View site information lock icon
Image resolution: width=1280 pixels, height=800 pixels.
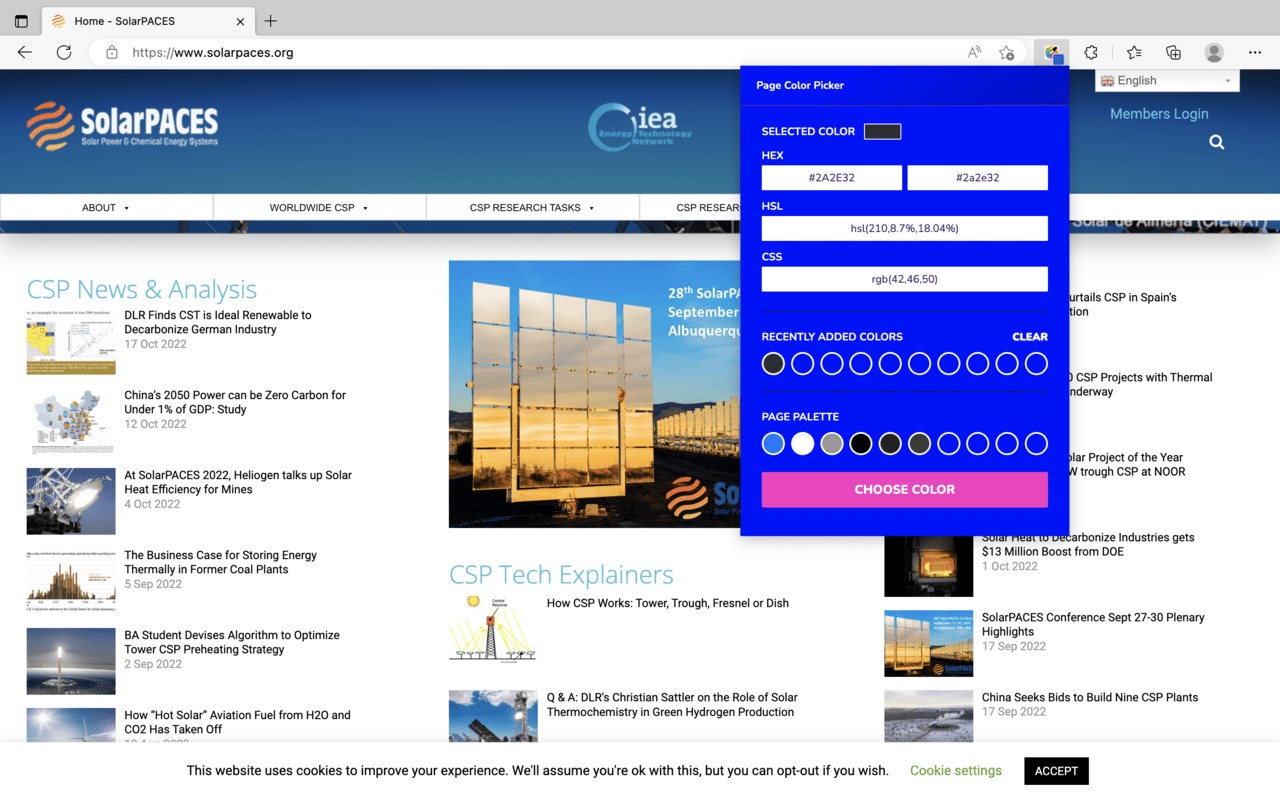click(112, 52)
